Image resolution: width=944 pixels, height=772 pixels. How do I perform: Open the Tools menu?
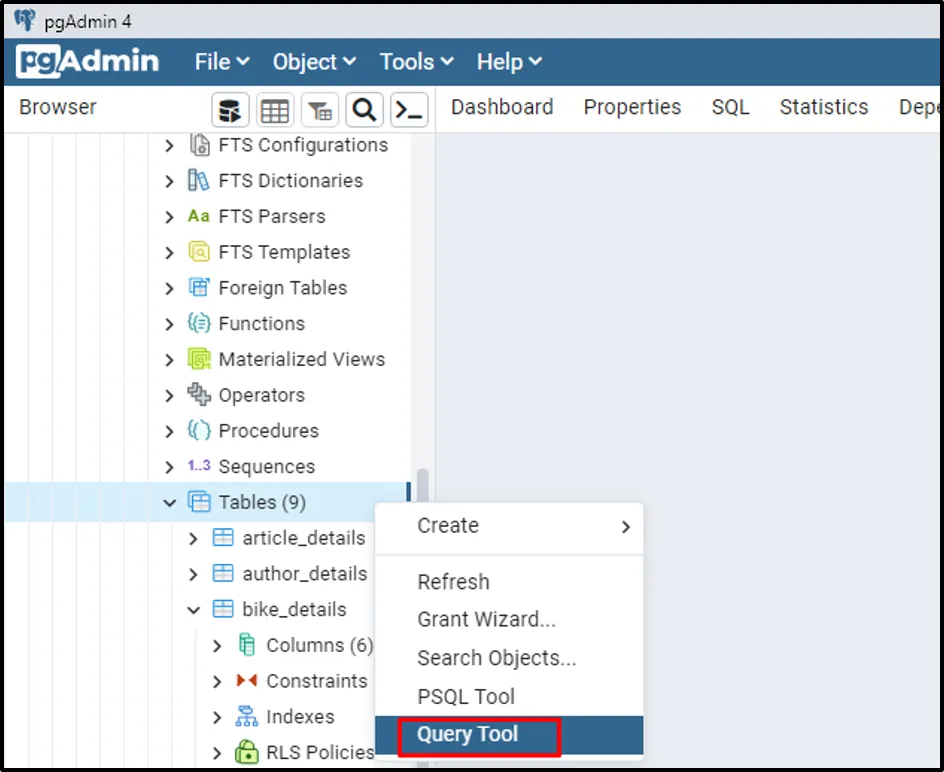(416, 62)
